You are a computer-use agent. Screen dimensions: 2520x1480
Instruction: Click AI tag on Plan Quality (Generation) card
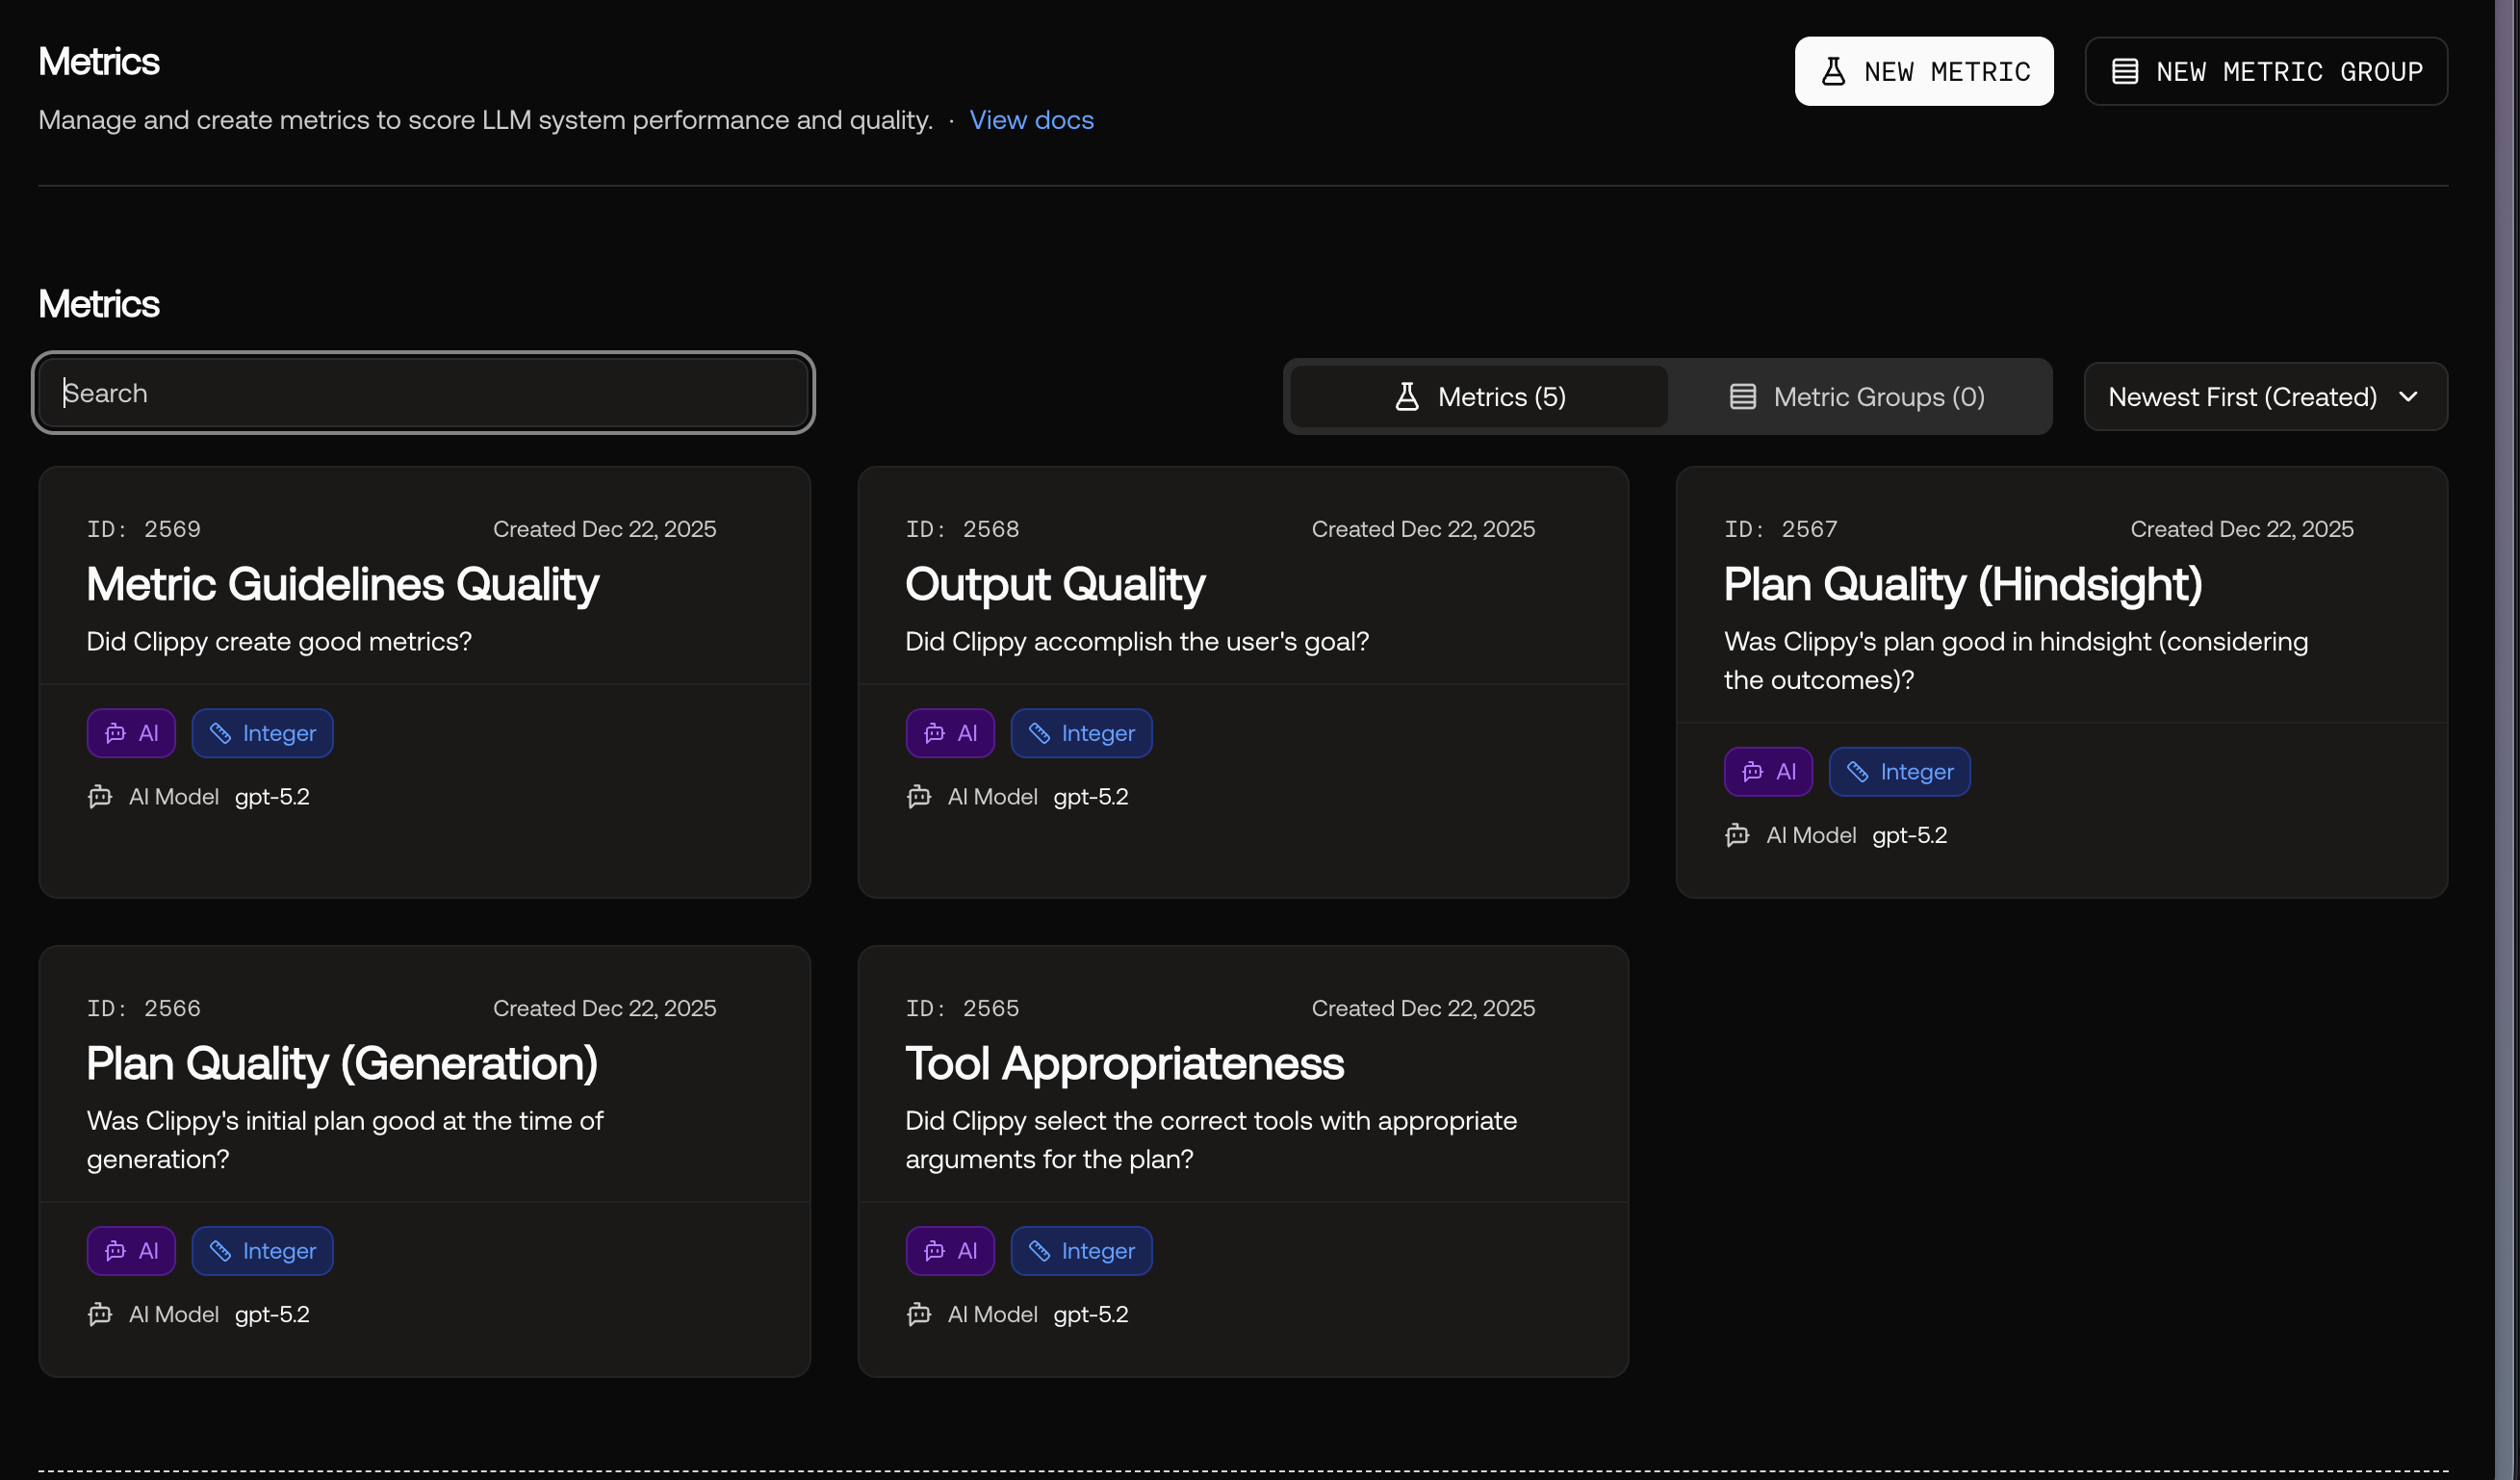[131, 1251]
